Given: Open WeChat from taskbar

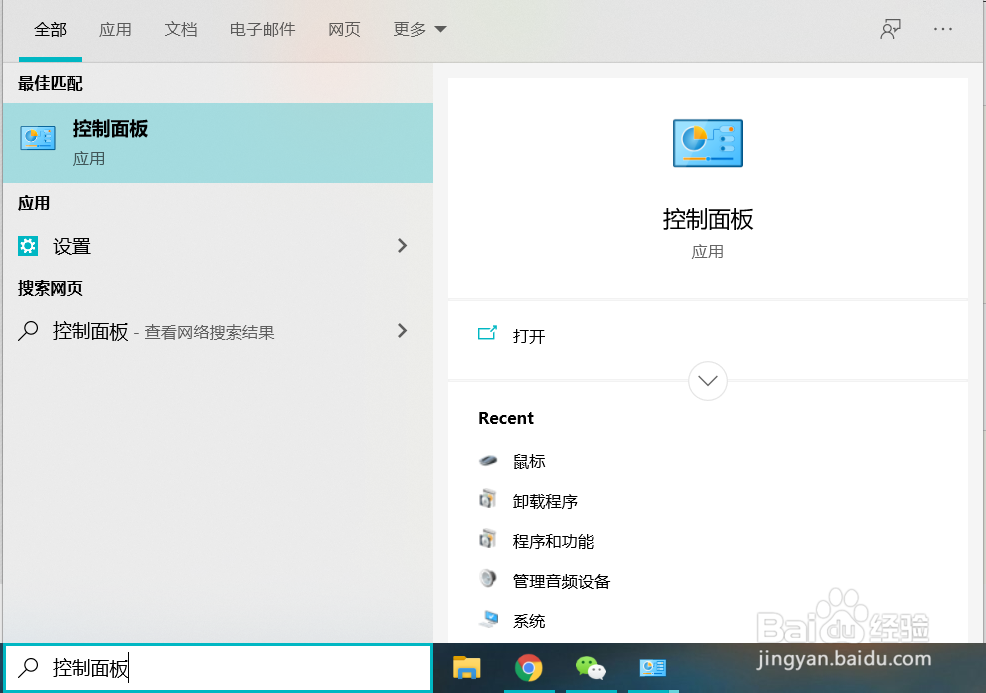Looking at the screenshot, I should pos(590,668).
